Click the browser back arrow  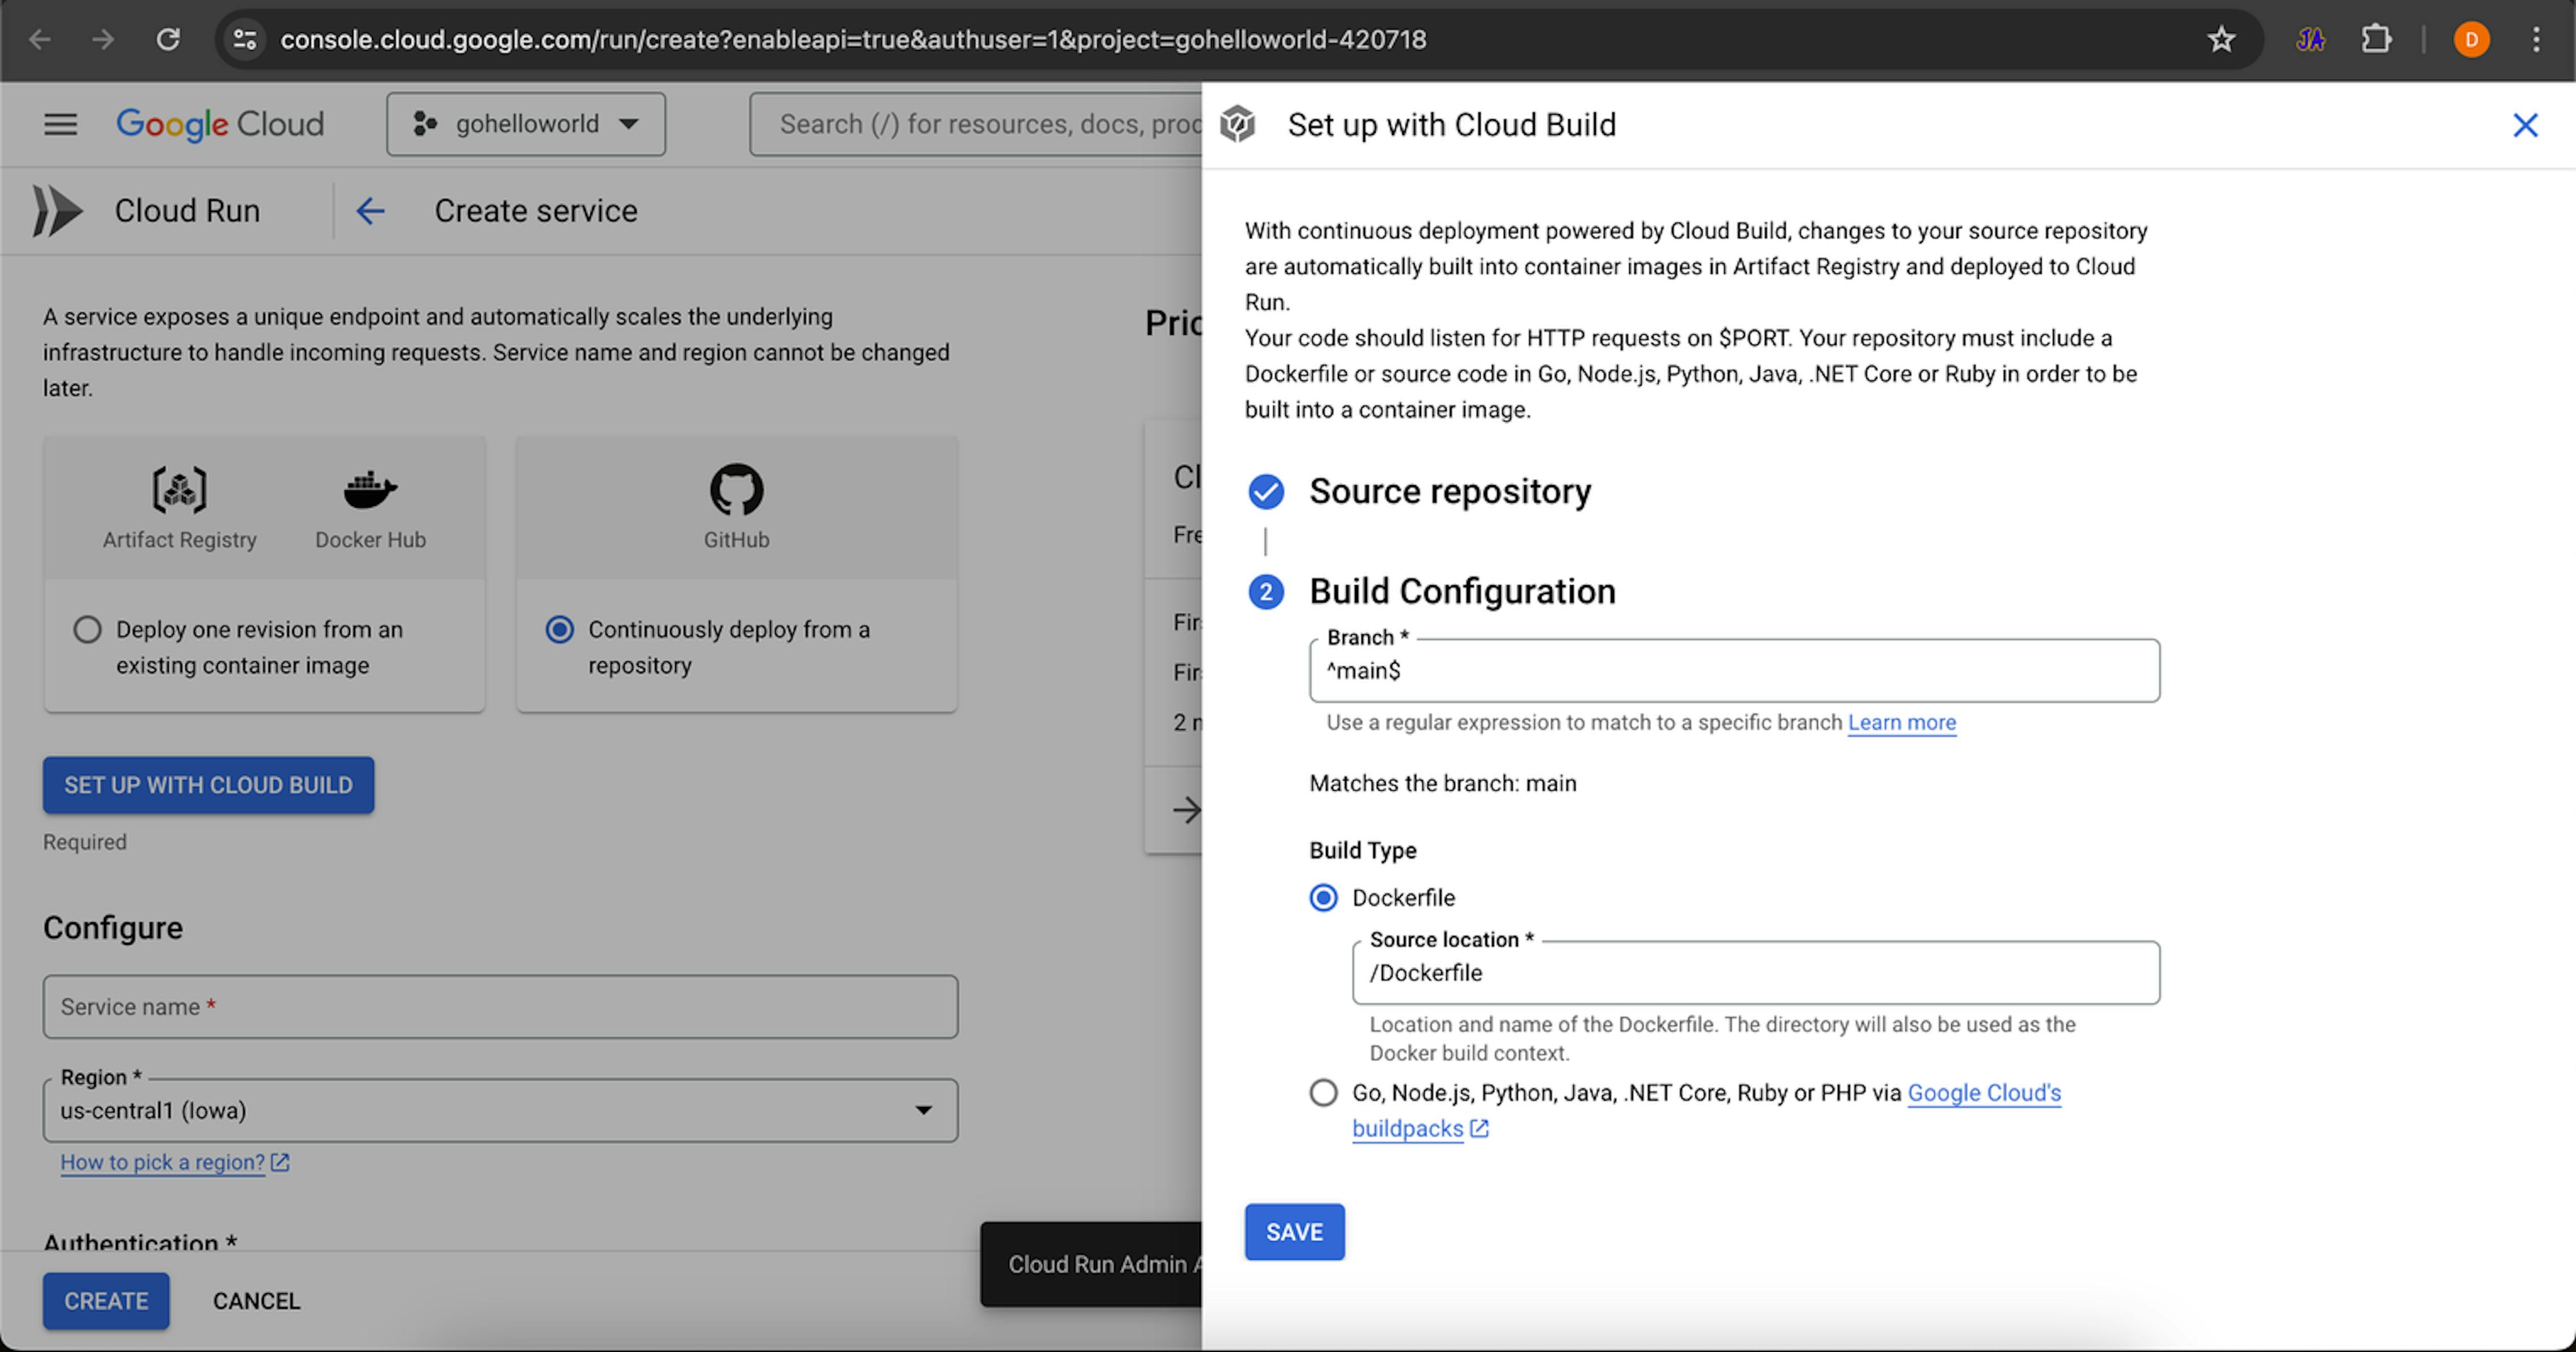click(x=40, y=40)
